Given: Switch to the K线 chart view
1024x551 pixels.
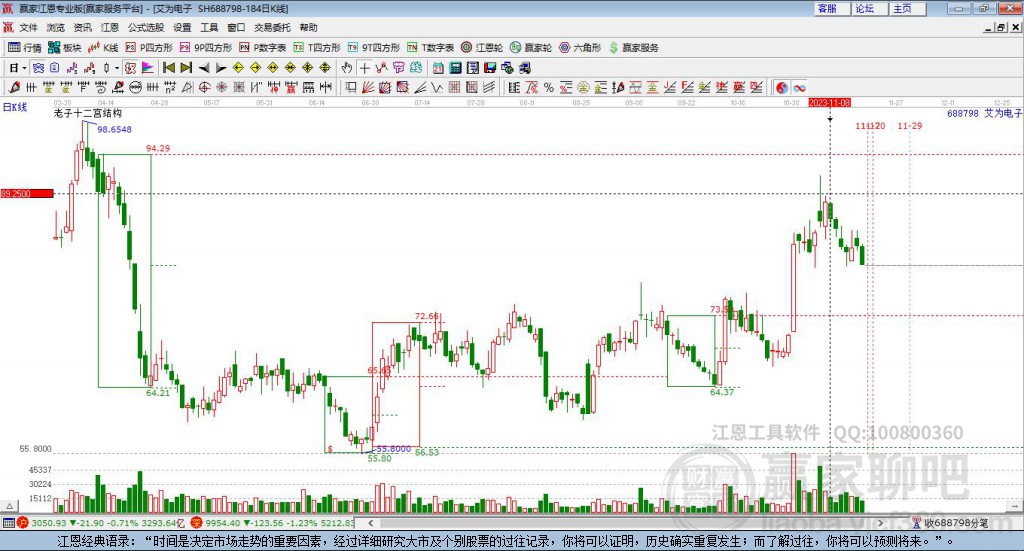Looking at the screenshot, I should coord(103,48).
